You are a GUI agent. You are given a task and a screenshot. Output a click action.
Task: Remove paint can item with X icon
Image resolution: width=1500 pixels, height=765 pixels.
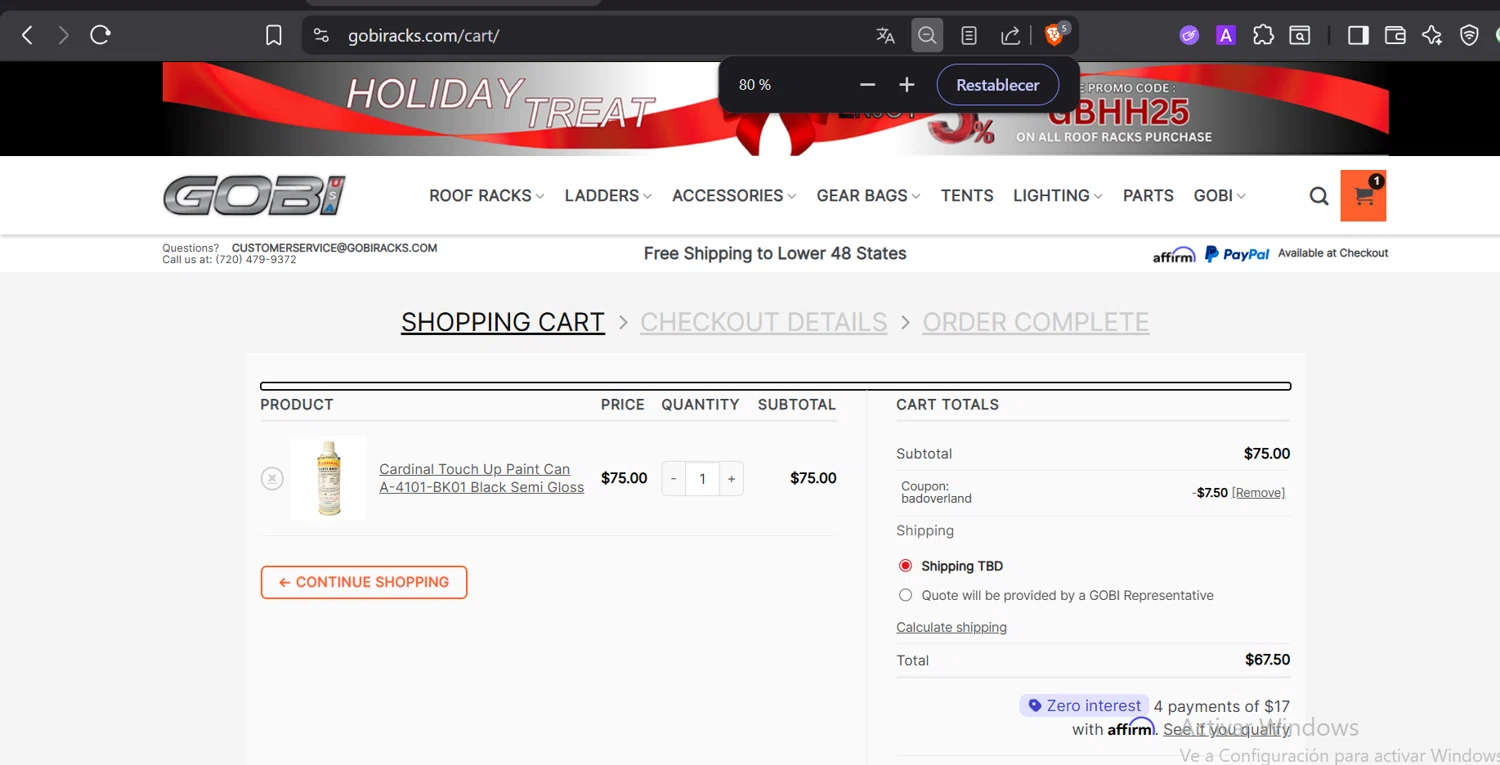pyautogui.click(x=272, y=479)
